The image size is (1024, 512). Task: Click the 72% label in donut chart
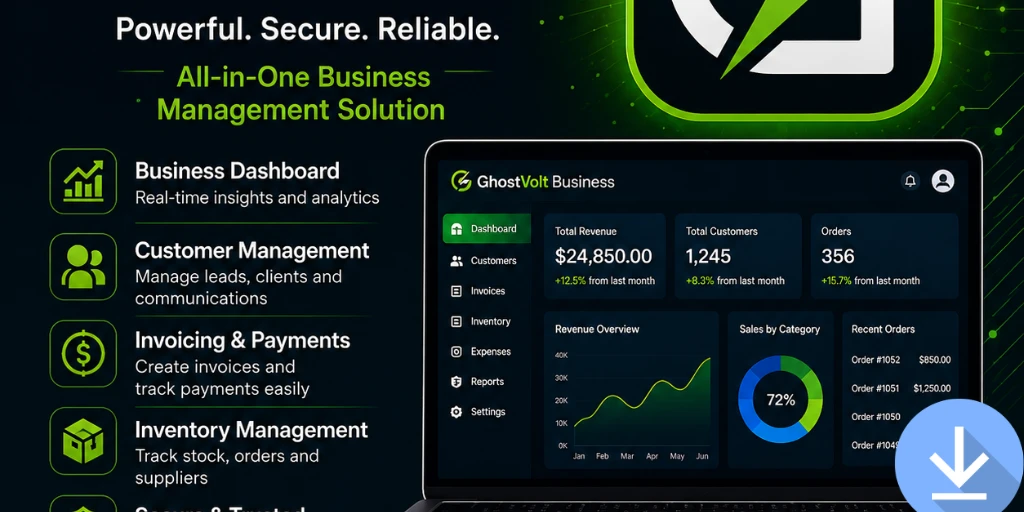pos(780,400)
